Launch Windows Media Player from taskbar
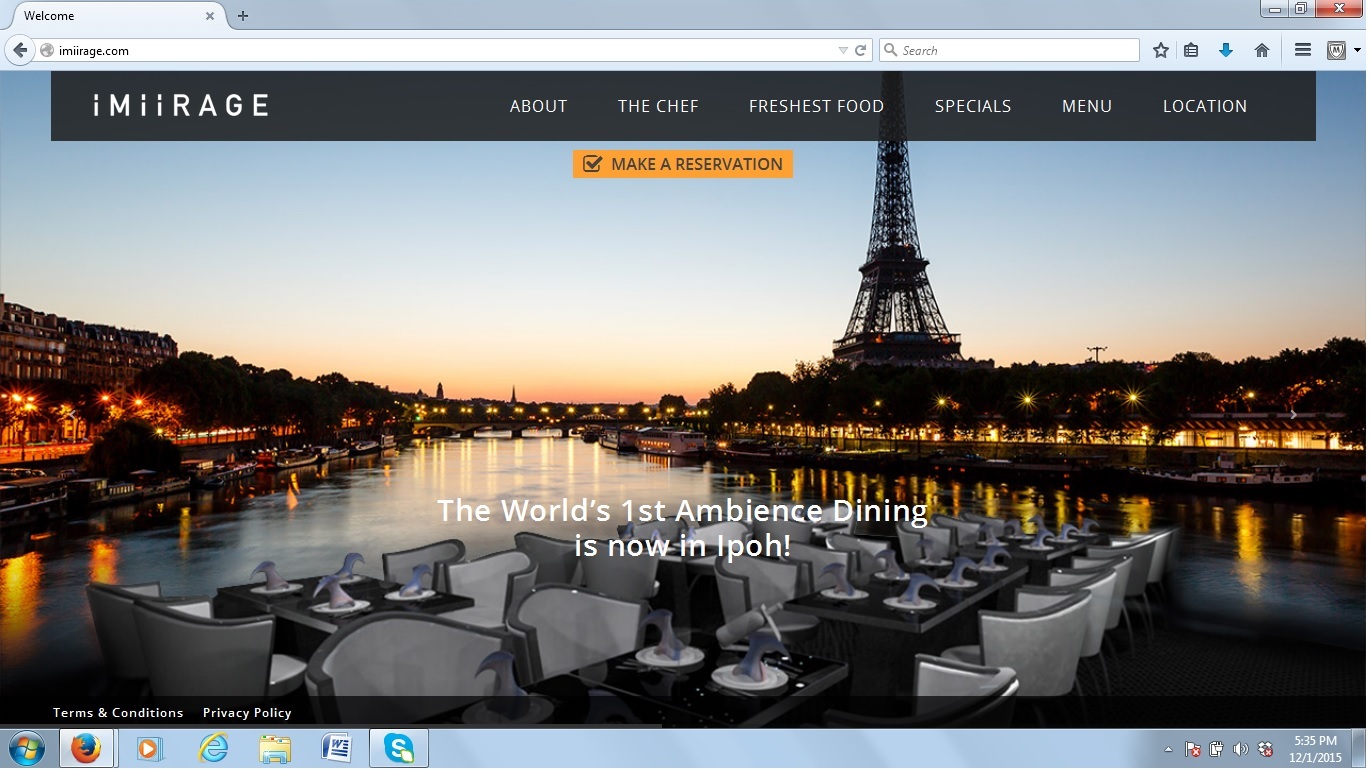The image size is (1370, 770). (150, 748)
